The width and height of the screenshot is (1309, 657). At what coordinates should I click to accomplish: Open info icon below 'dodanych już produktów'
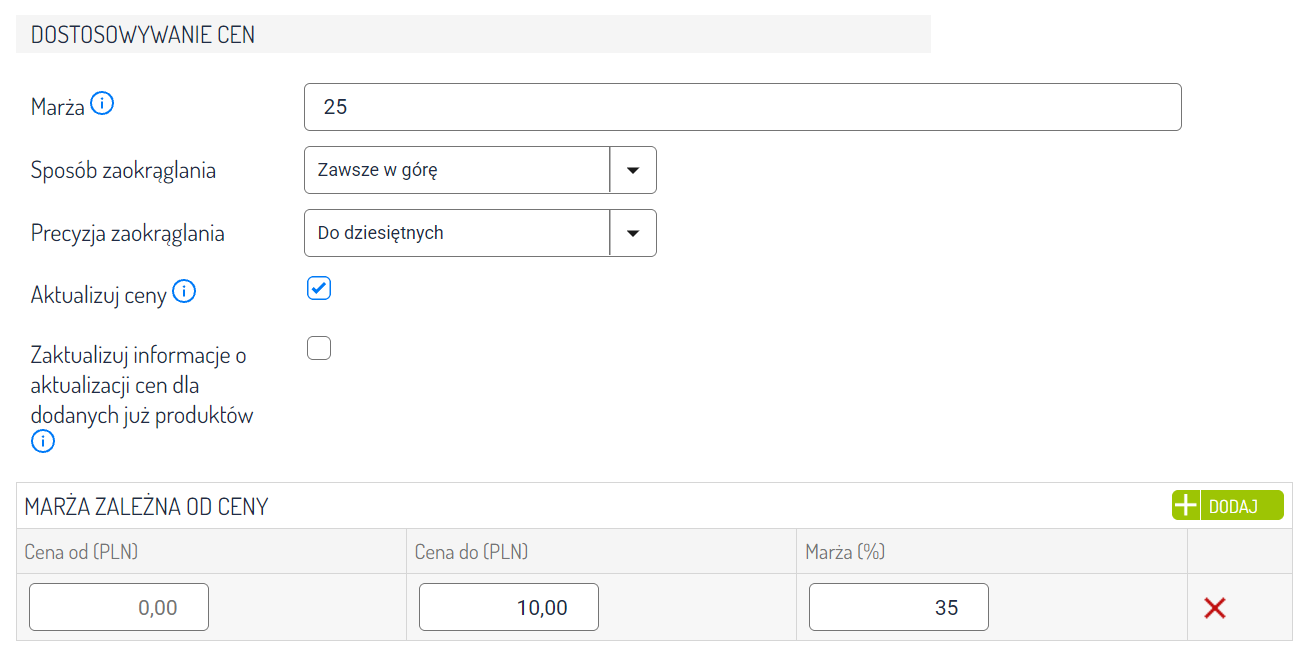pyautogui.click(x=43, y=441)
